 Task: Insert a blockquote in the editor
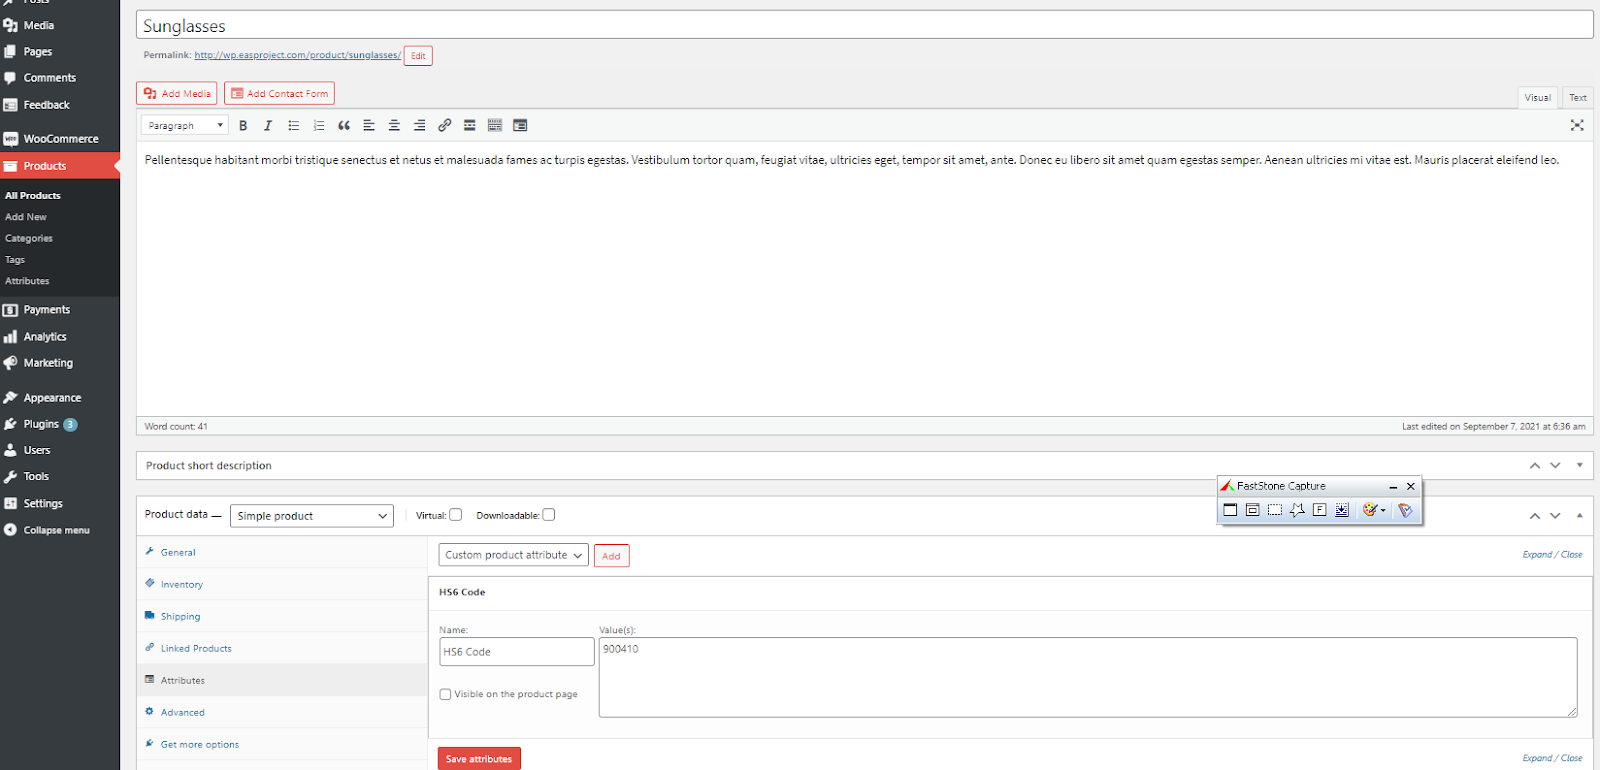[x=344, y=126]
